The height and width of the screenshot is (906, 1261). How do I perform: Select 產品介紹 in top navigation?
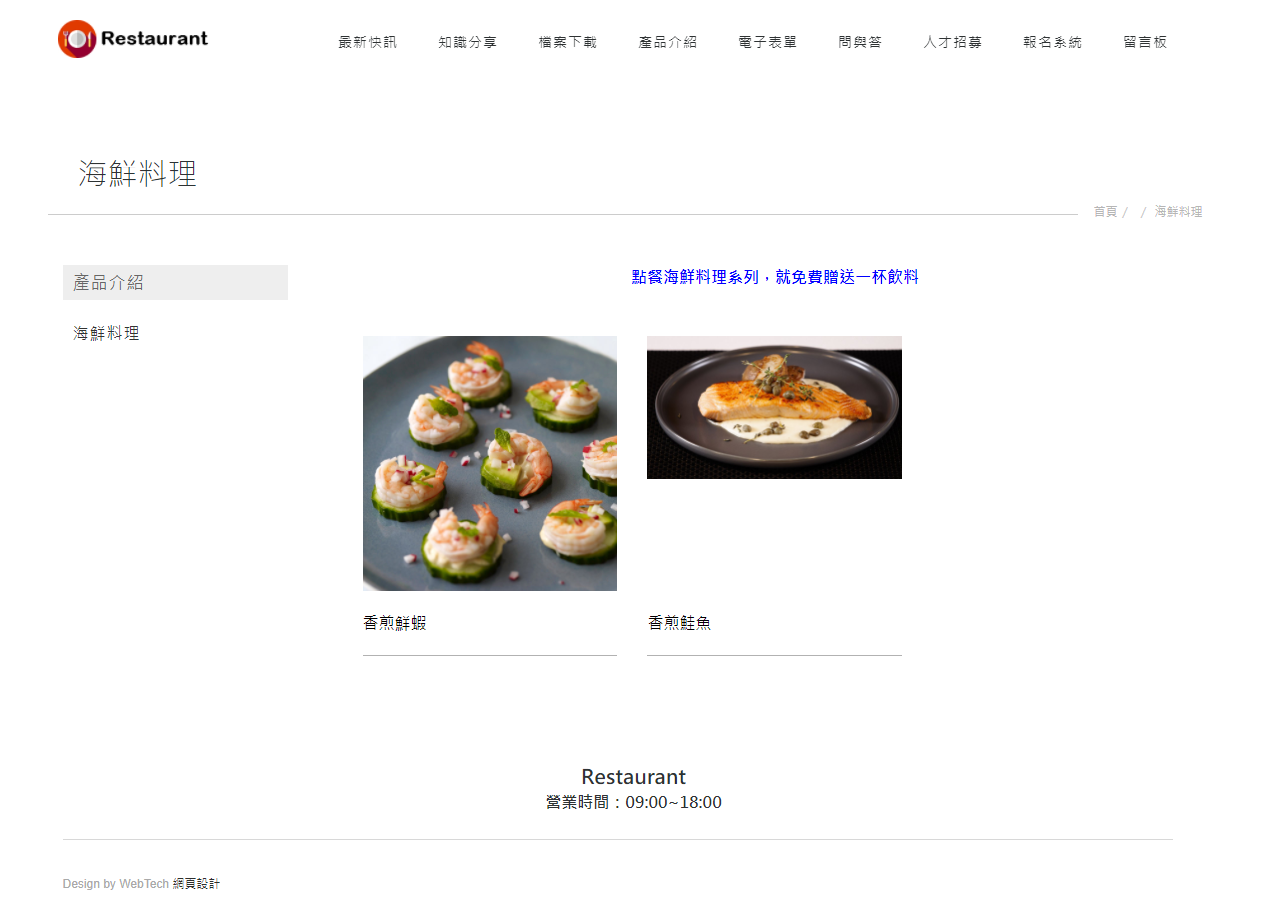(x=668, y=42)
